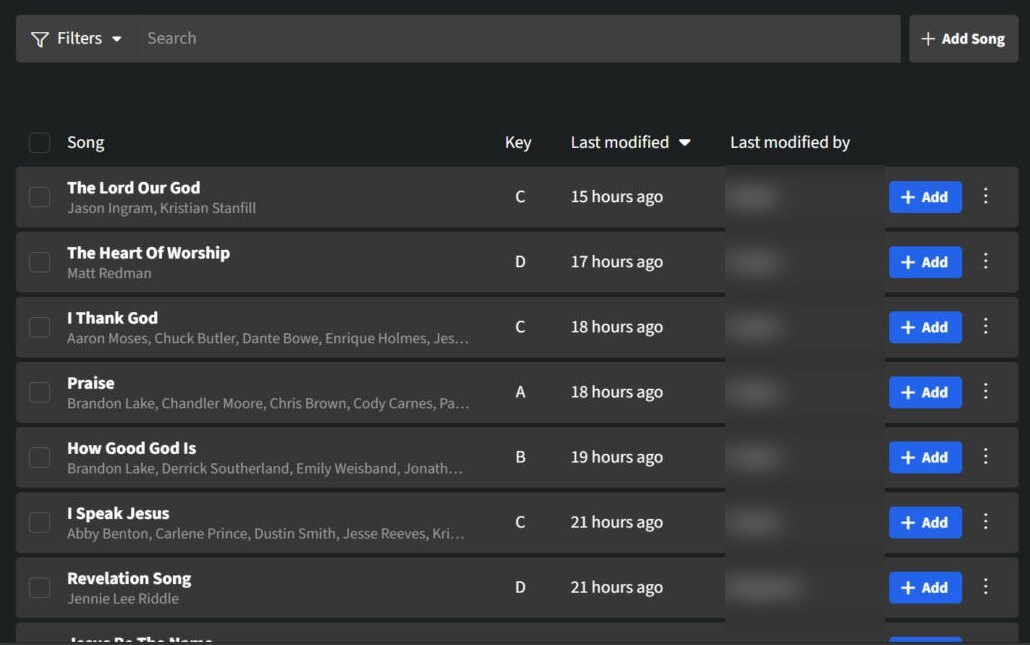Add the Praise song
The image size is (1030, 645).
[x=925, y=392]
